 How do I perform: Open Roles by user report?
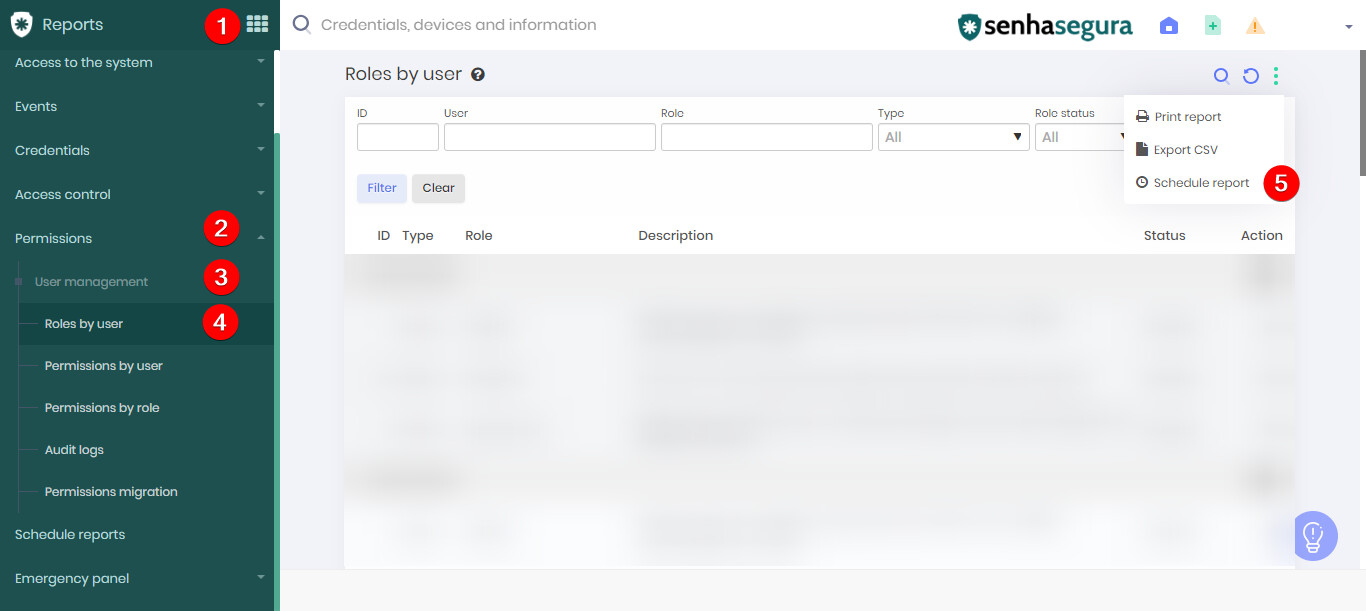(x=146, y=324)
